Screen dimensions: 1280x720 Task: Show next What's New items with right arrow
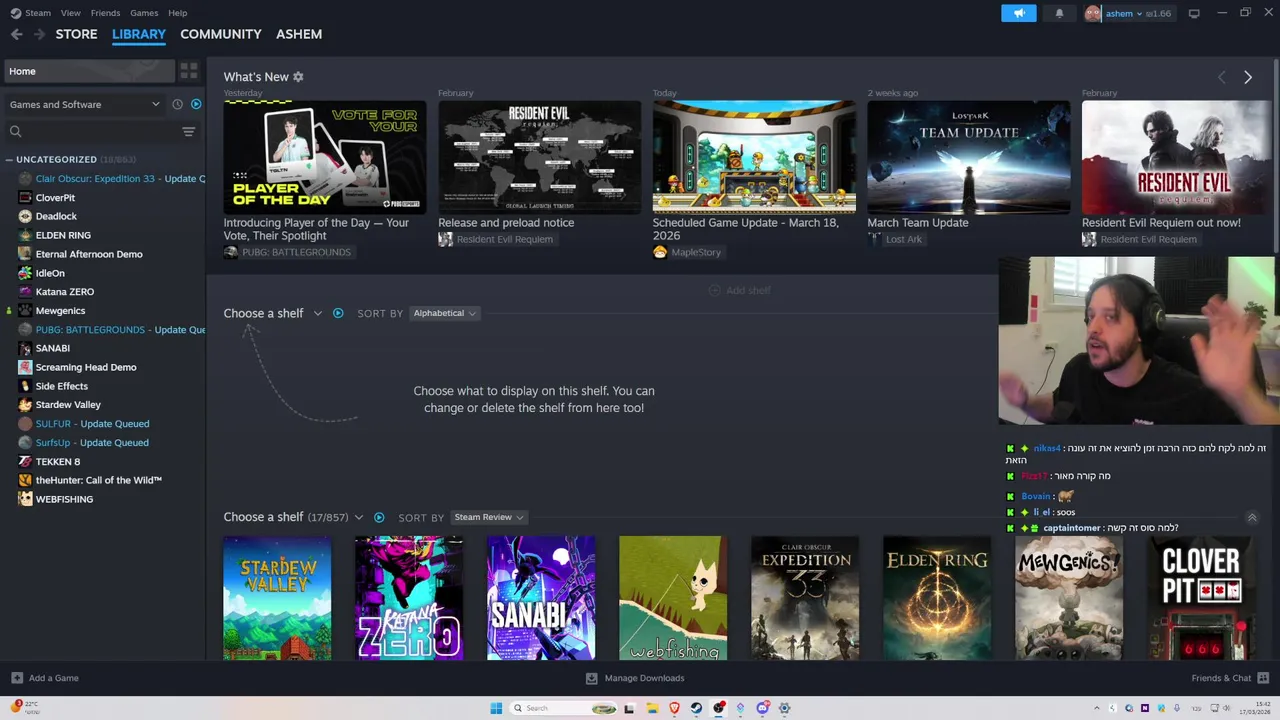pyautogui.click(x=1247, y=77)
